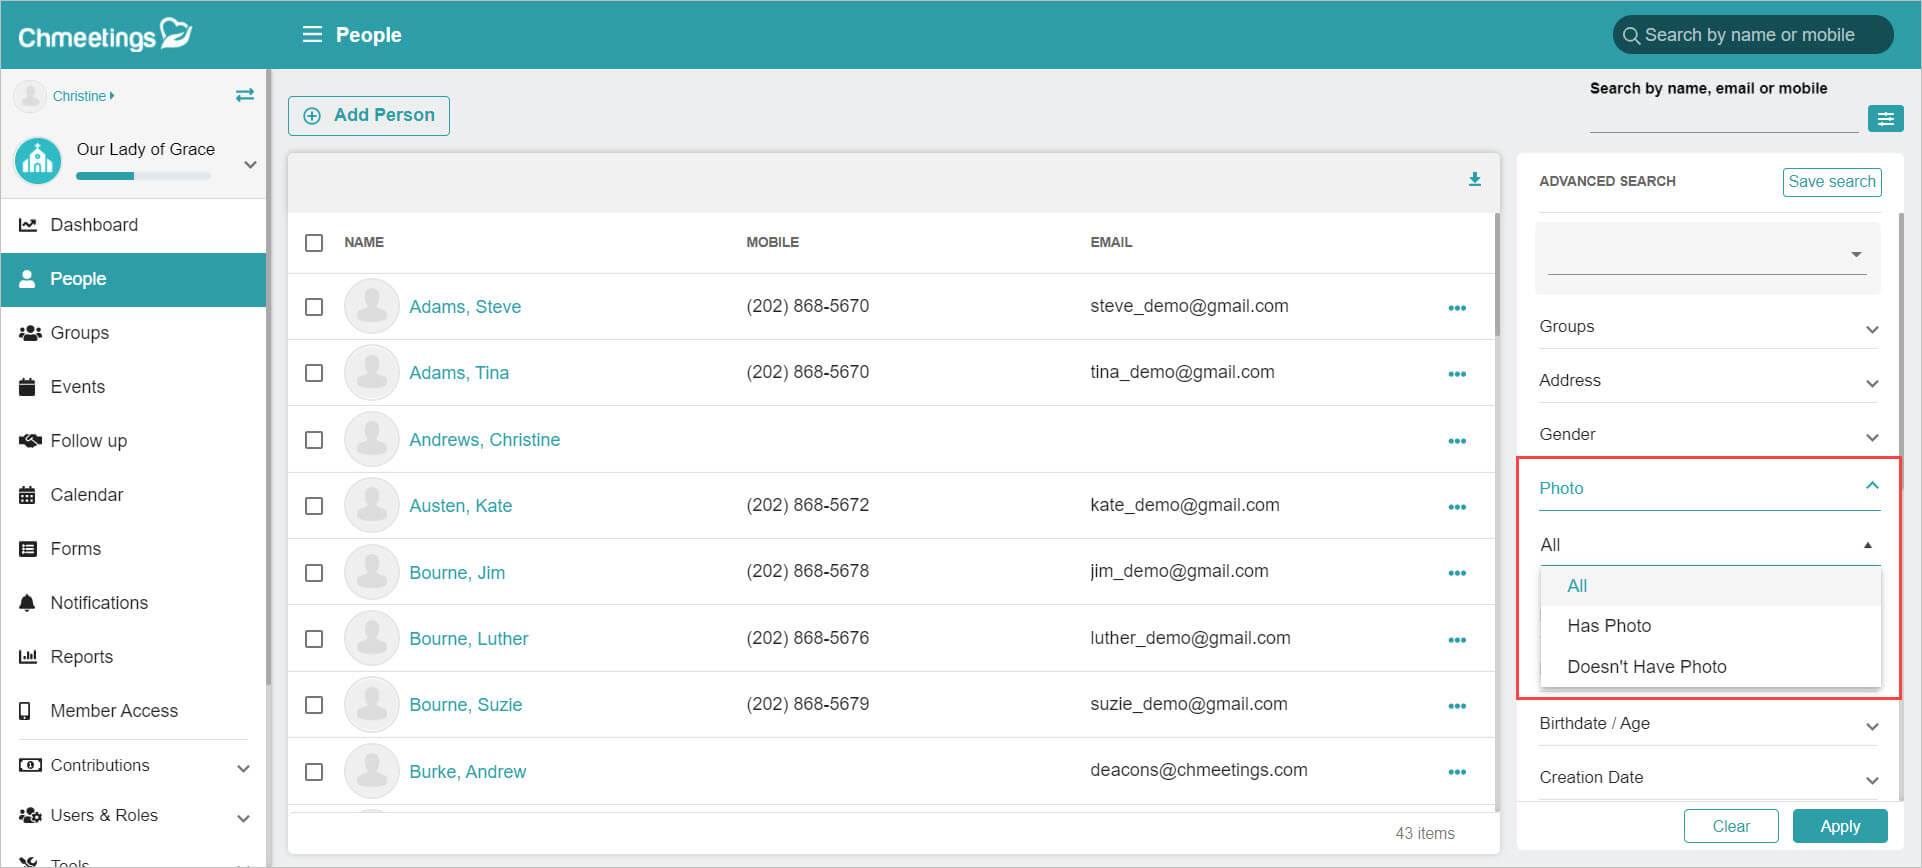Select the checkbox for Adams, Steve
The height and width of the screenshot is (868, 1922).
click(314, 307)
